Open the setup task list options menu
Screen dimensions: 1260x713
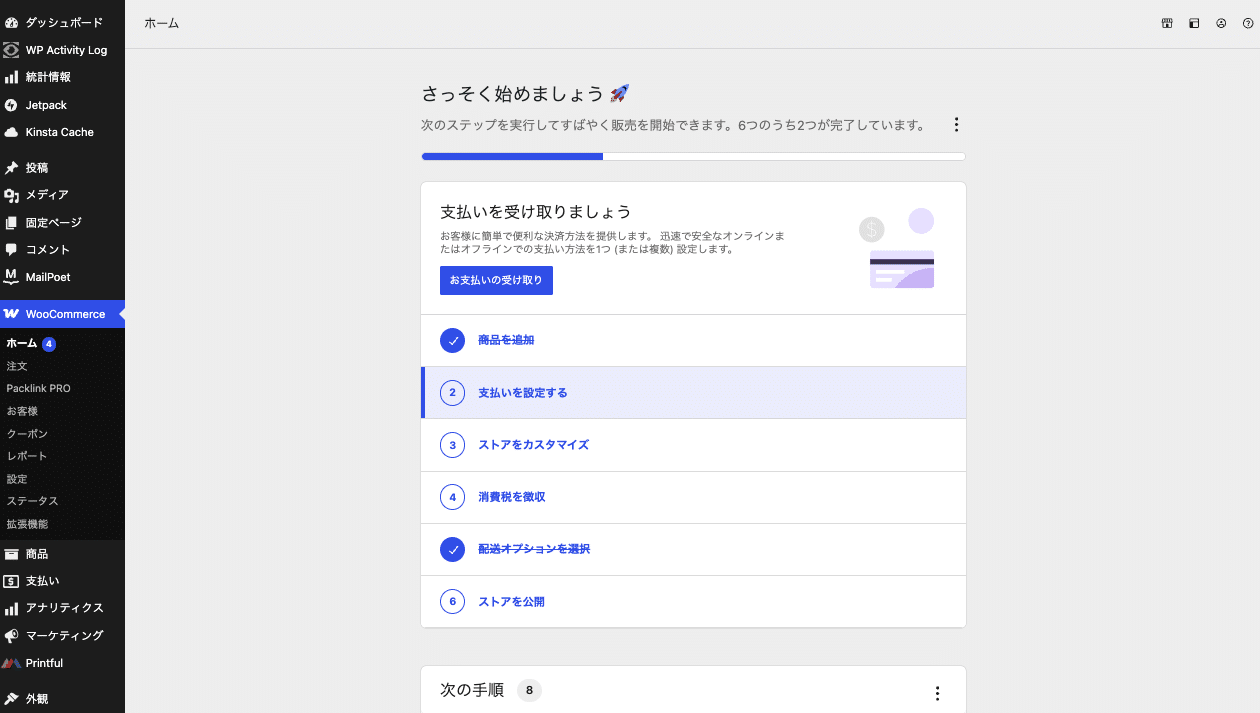click(x=956, y=125)
